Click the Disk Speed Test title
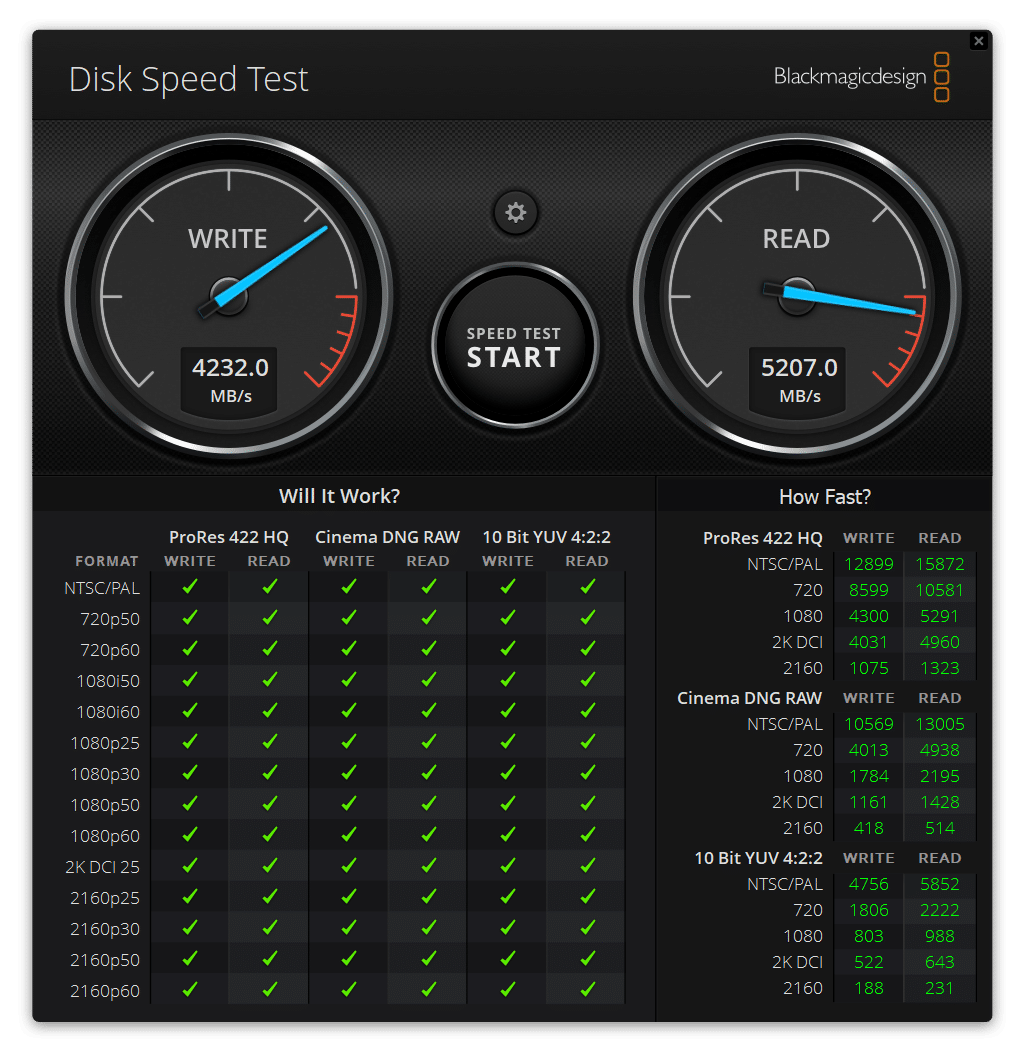1025x1058 pixels. [x=188, y=80]
